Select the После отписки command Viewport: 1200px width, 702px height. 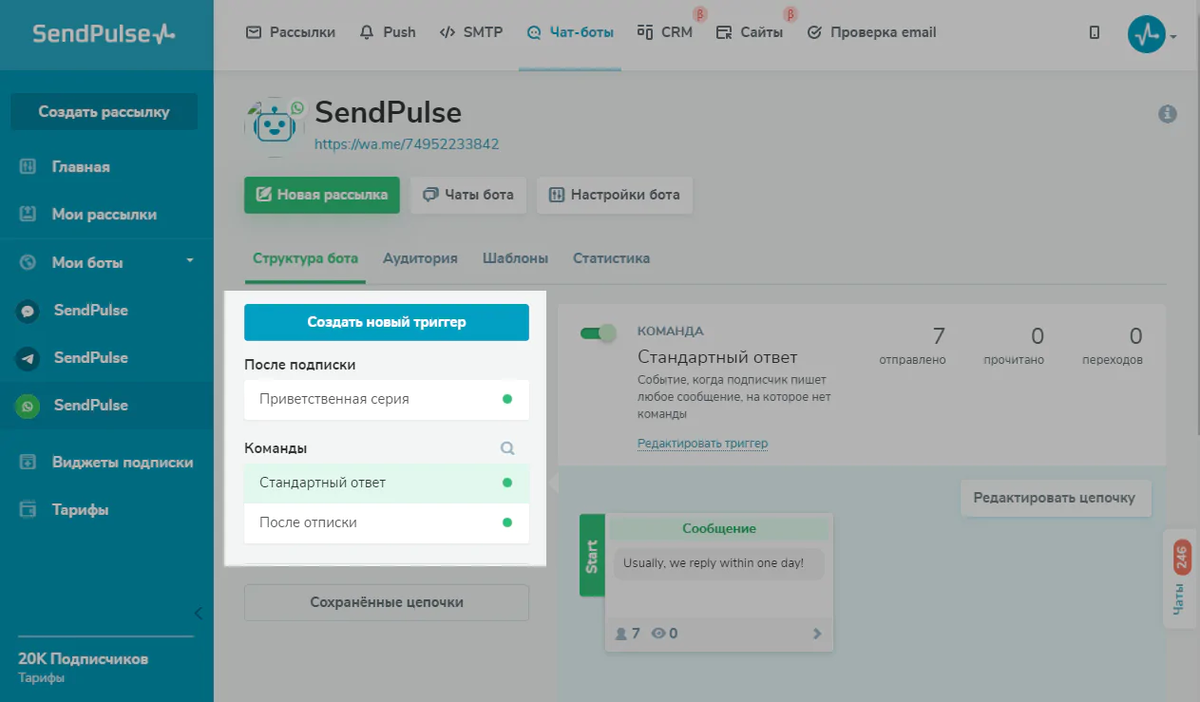pyautogui.click(x=386, y=523)
